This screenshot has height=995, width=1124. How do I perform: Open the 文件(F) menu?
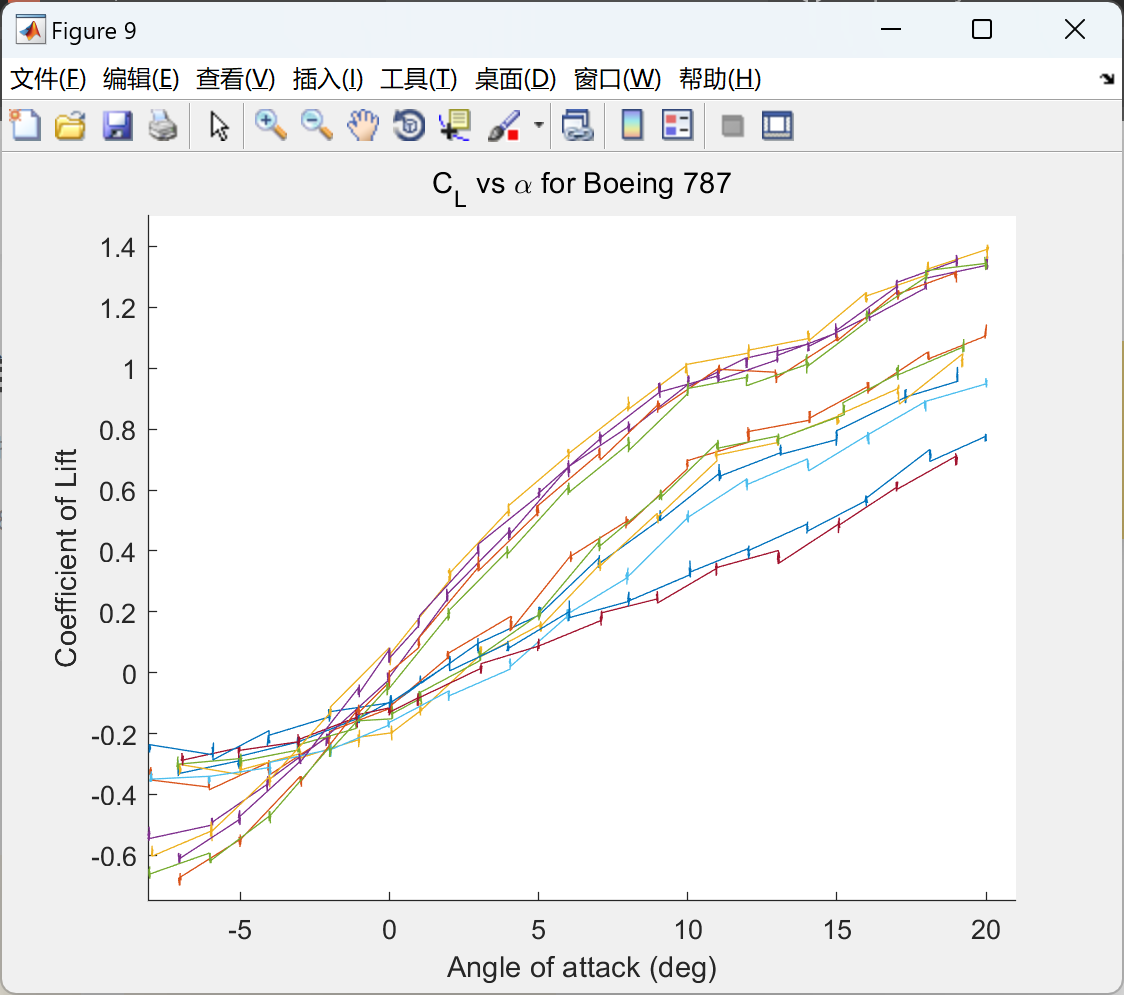pos(48,79)
